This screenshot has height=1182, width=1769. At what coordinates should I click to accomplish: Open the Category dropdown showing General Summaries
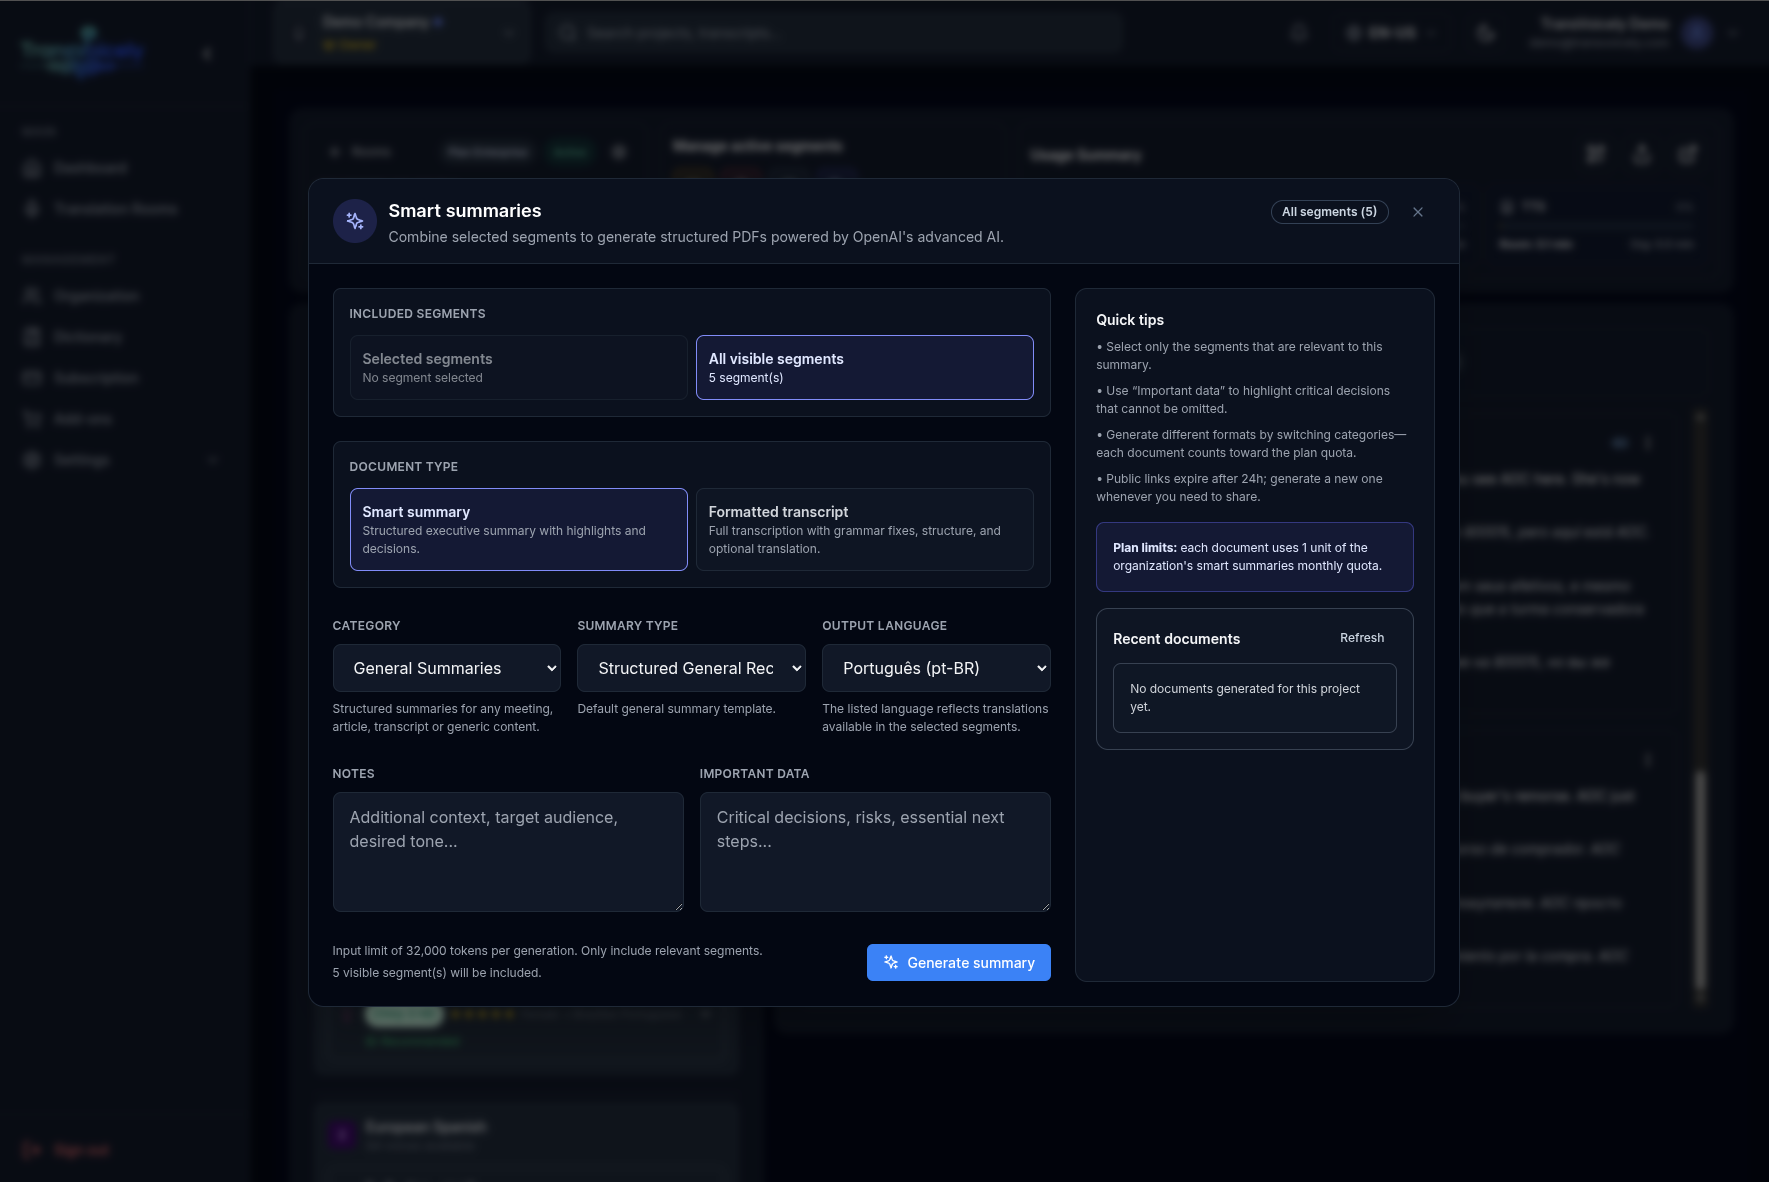446,668
